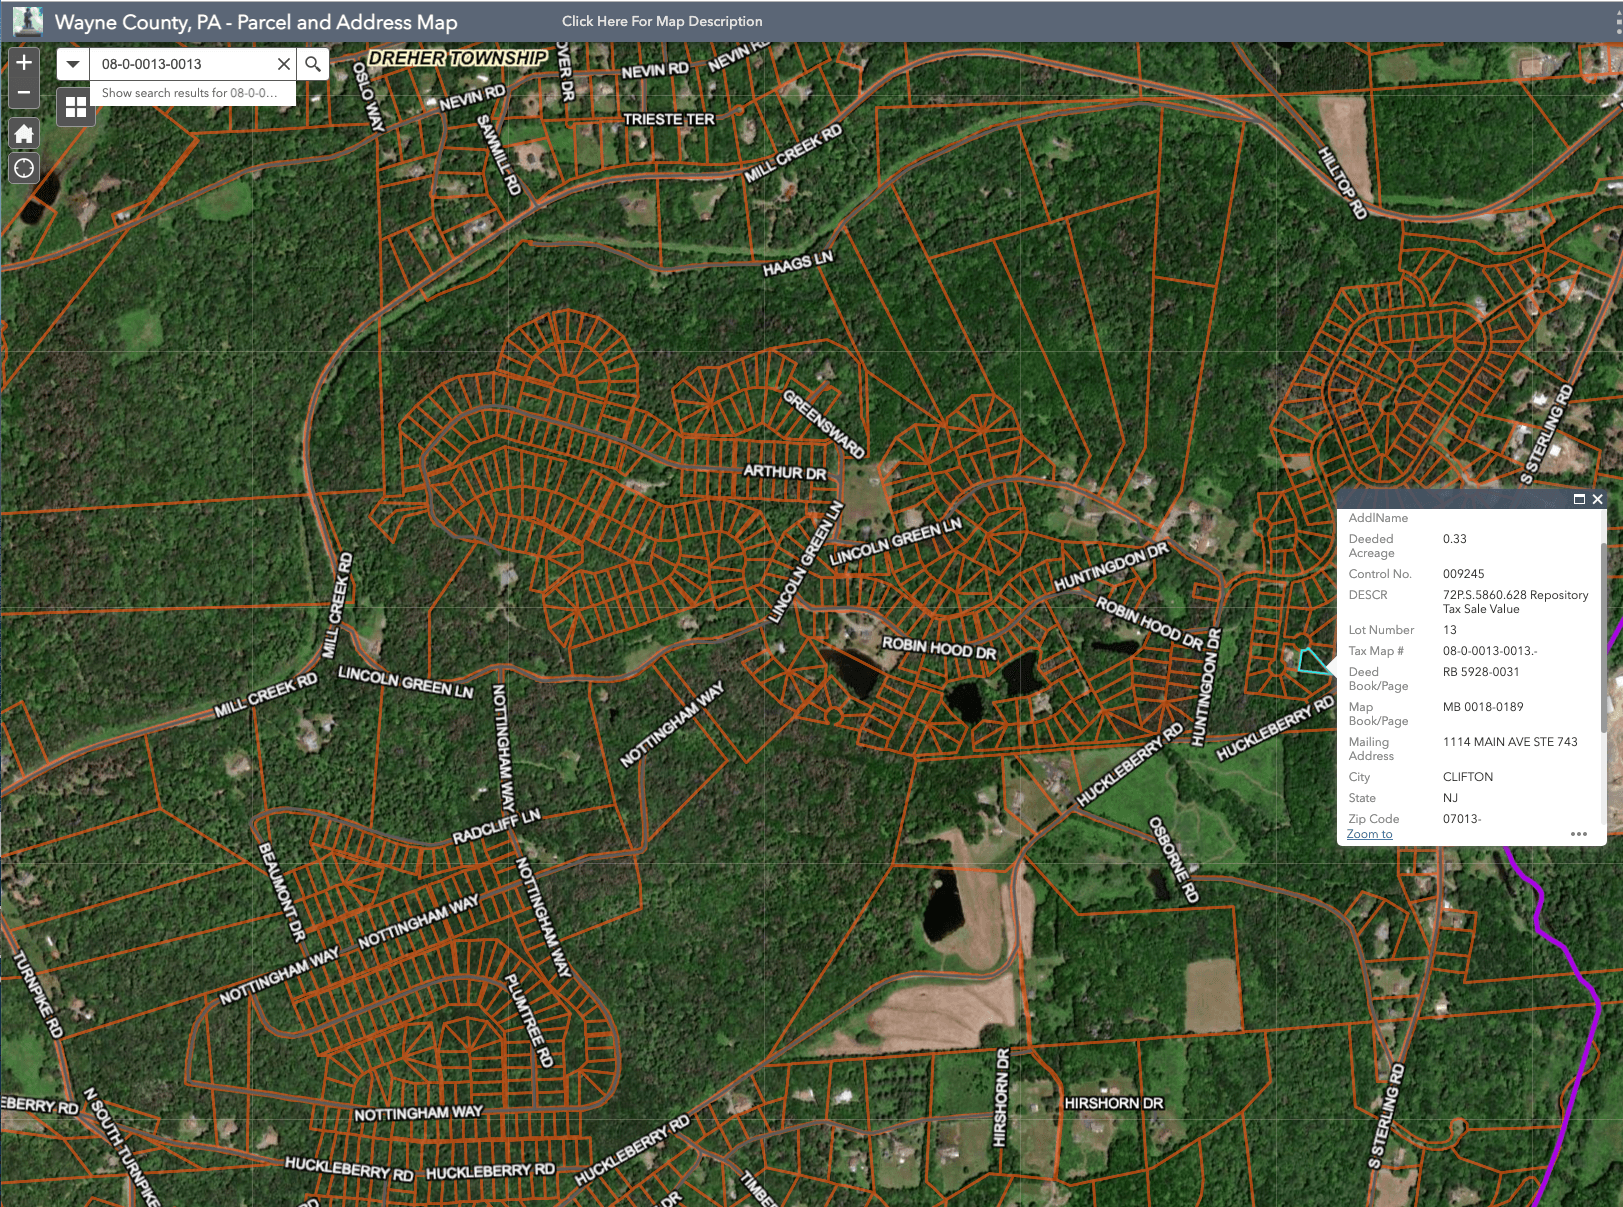Go to default map home extent

(x=24, y=133)
